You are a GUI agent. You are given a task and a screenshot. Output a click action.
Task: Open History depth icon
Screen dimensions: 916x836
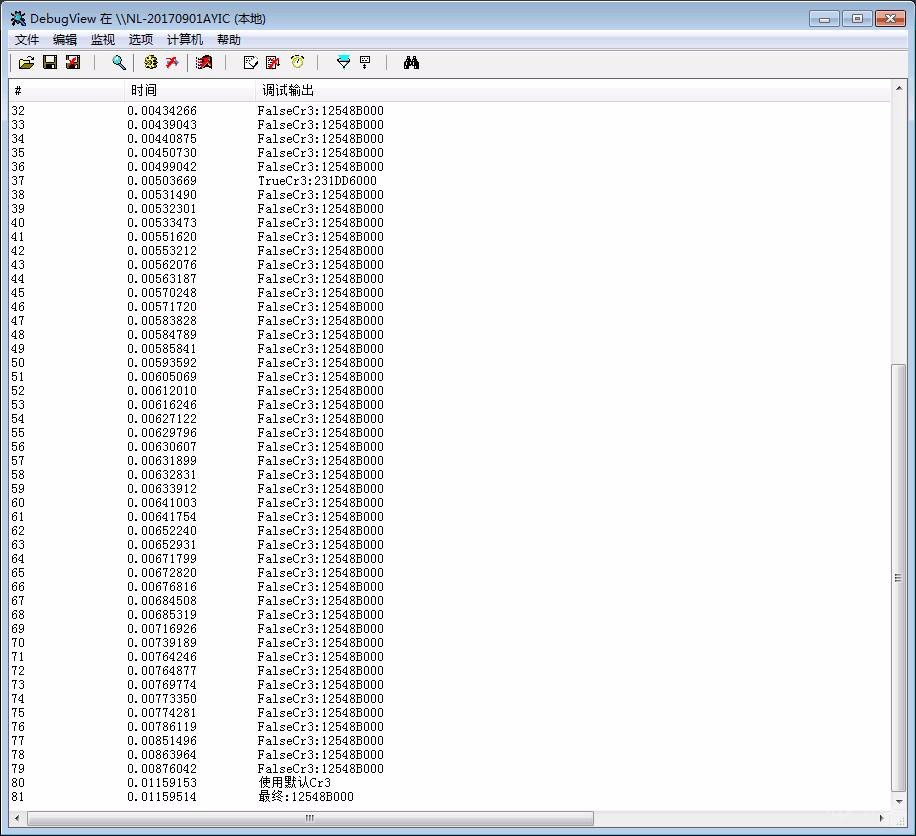[365, 63]
